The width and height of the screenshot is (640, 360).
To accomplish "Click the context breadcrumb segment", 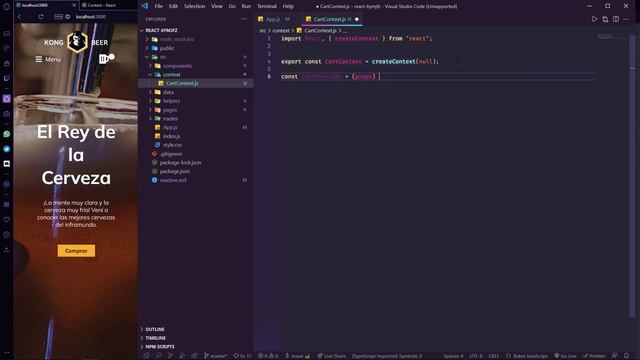I will click(x=281, y=31).
